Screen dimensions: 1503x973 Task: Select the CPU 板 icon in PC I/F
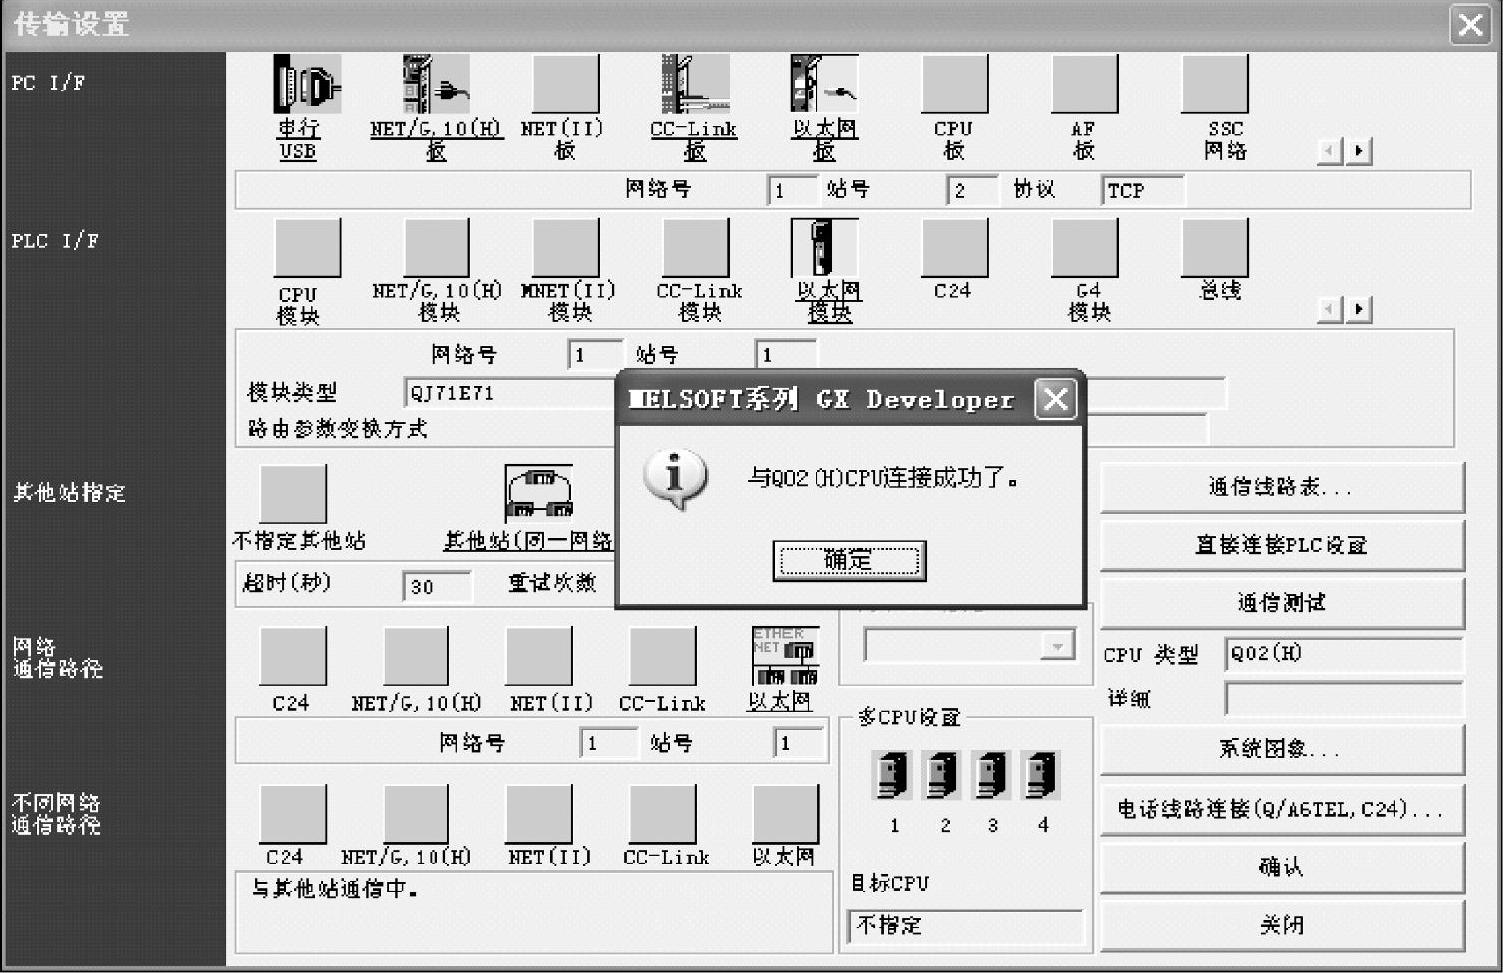coord(954,84)
